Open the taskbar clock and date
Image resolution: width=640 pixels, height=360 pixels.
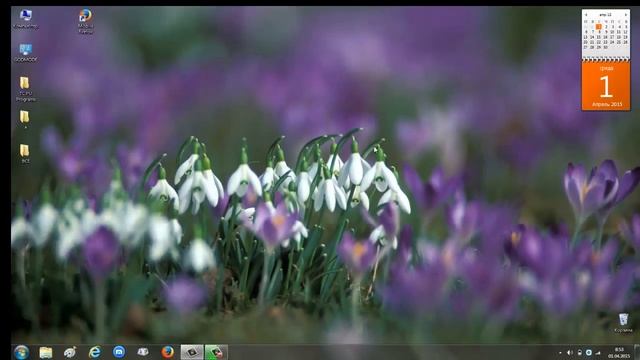point(619,353)
